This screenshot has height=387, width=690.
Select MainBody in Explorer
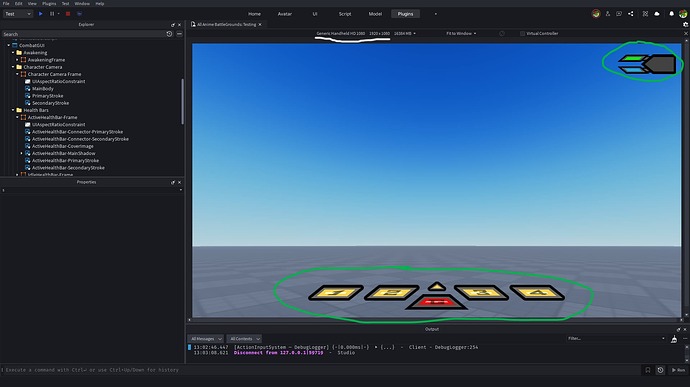(43, 88)
